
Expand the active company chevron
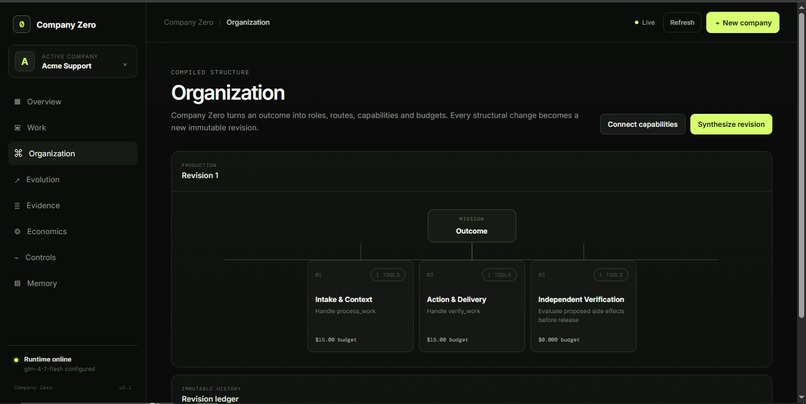coord(125,65)
